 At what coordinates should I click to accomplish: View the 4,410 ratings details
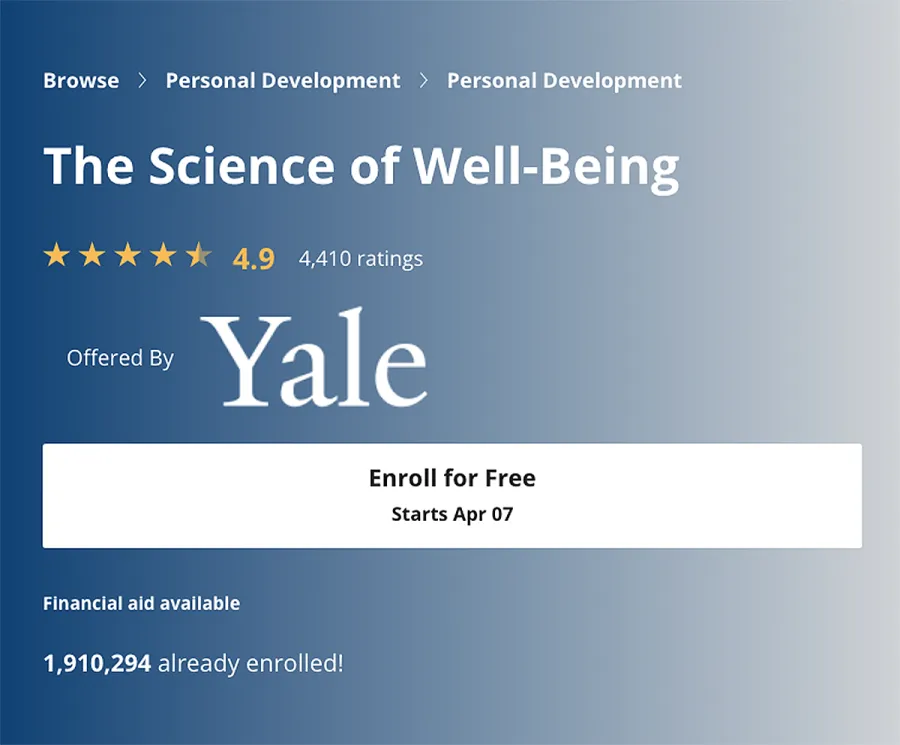coord(360,258)
